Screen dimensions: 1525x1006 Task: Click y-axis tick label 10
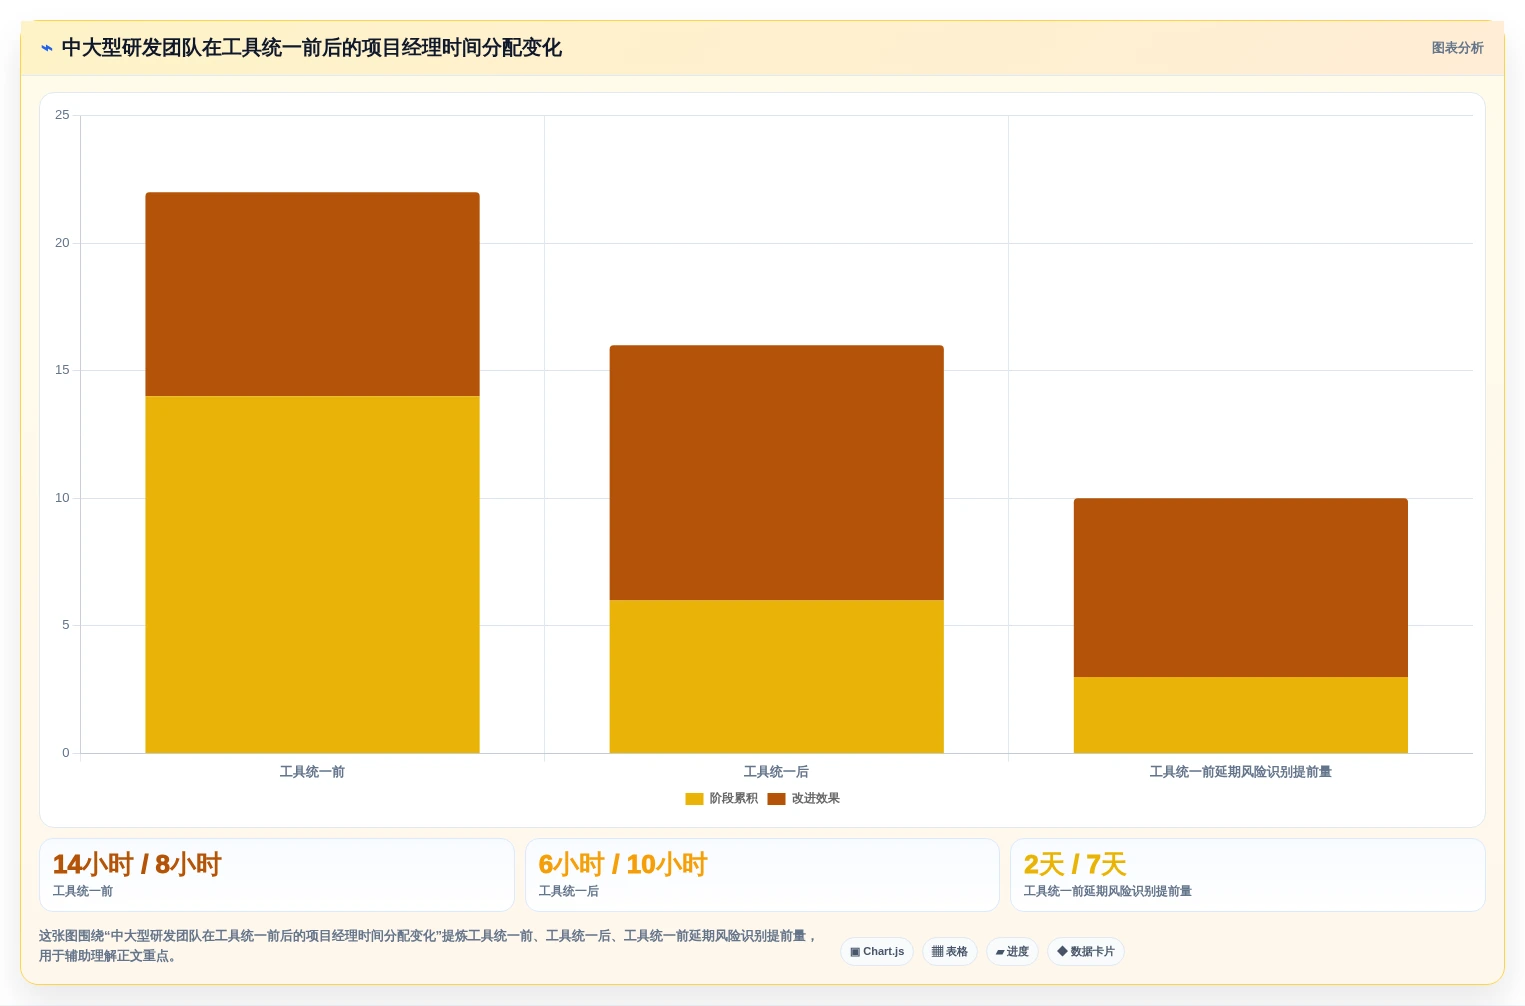point(62,498)
